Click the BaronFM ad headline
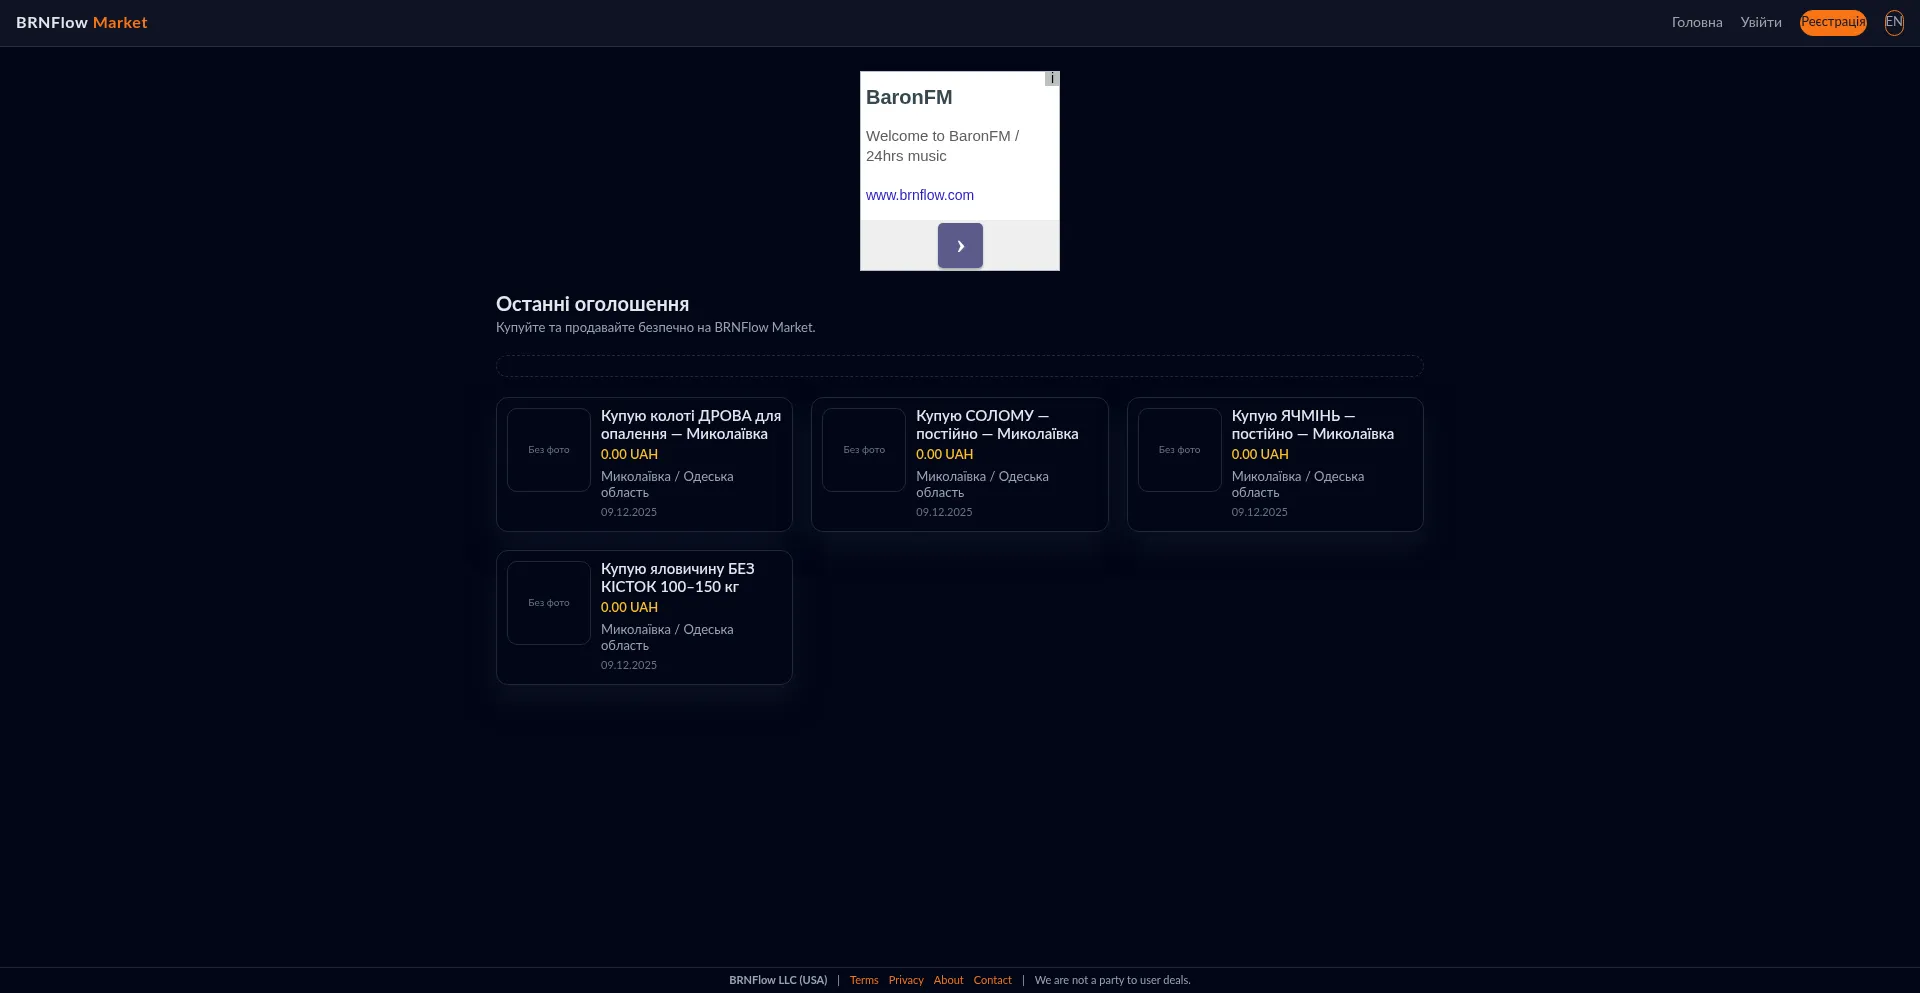 tap(908, 98)
